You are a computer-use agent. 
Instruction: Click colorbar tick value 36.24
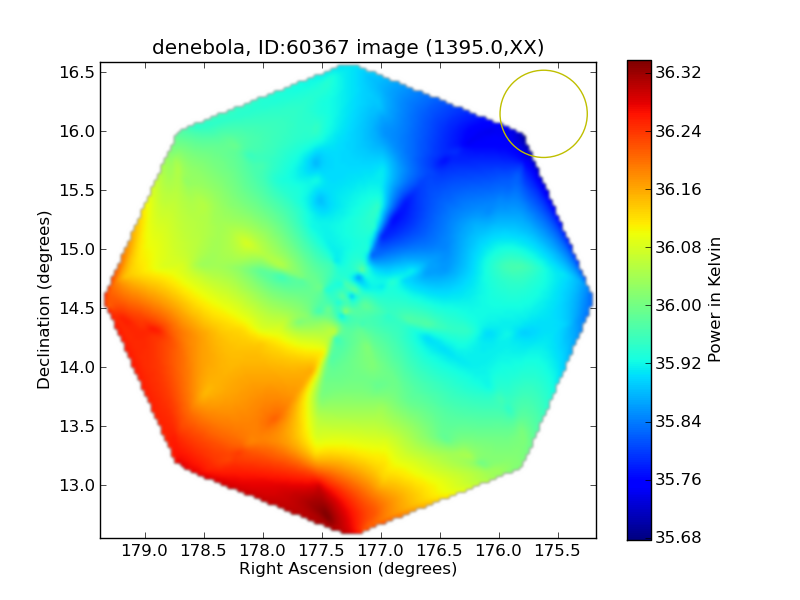678,131
